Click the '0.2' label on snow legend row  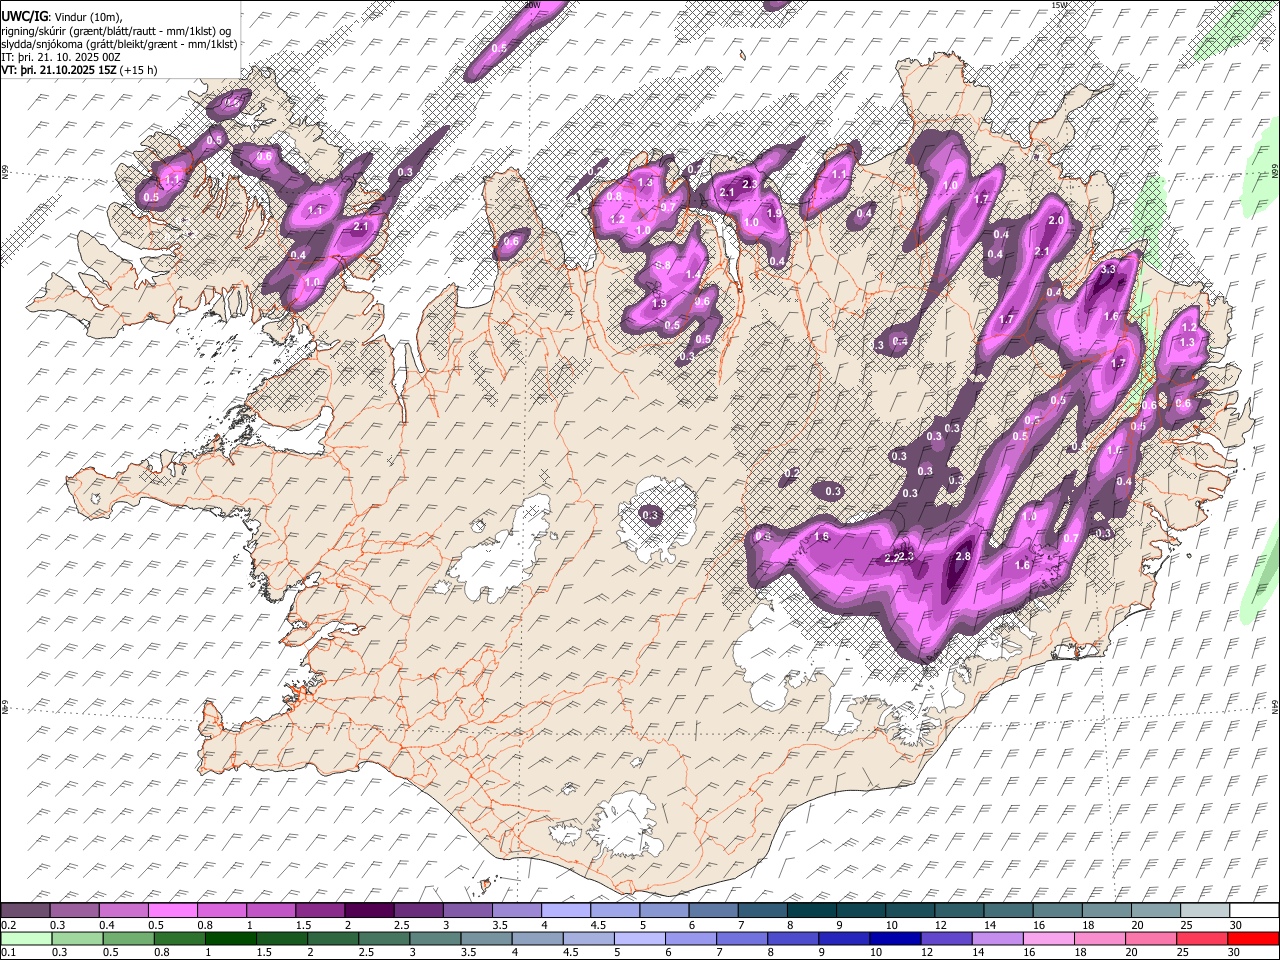(9, 925)
